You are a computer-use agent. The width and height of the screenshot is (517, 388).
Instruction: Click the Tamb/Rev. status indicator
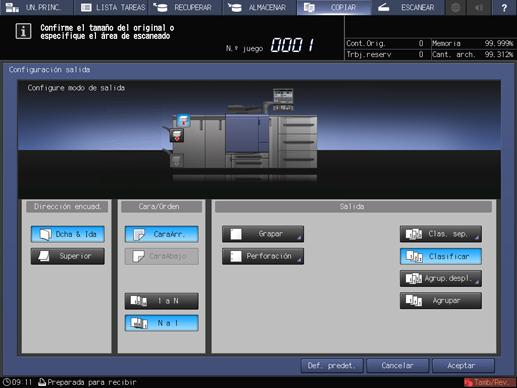coord(490,382)
